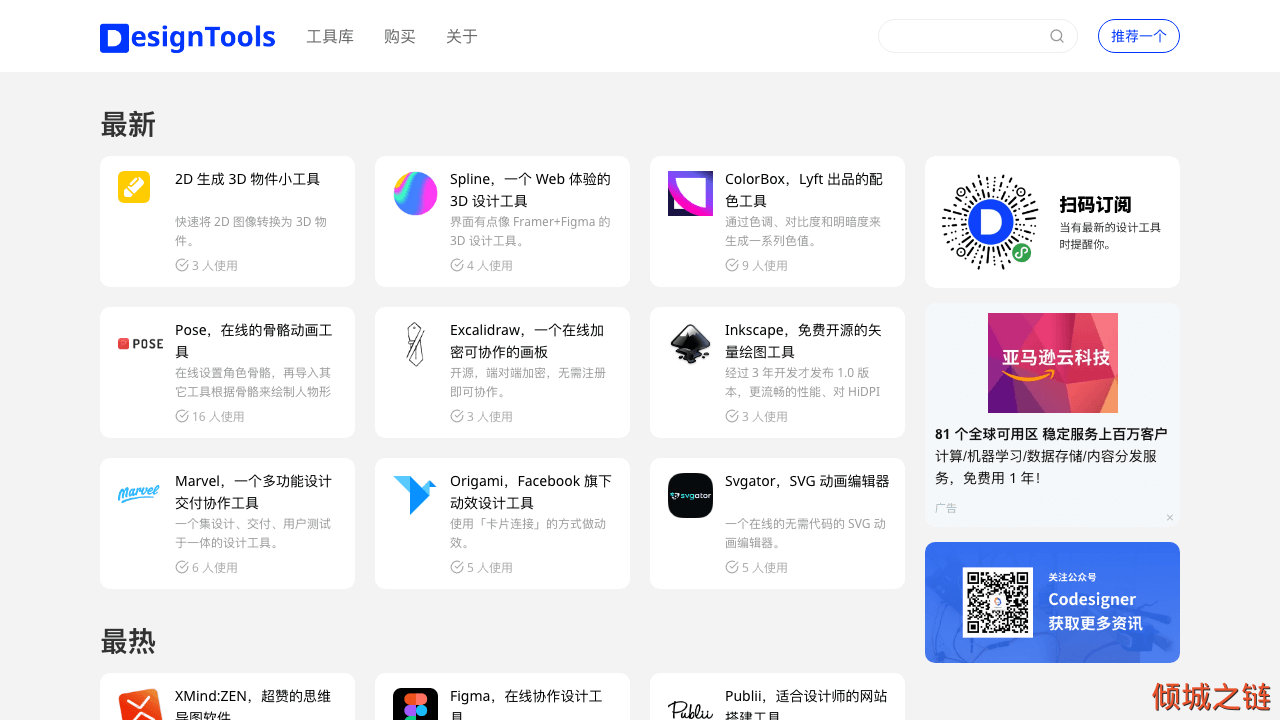The width and height of the screenshot is (1280, 720).
Task: Click the 快速将 2D 图像转换为 3D description
Action: [x=251, y=231]
